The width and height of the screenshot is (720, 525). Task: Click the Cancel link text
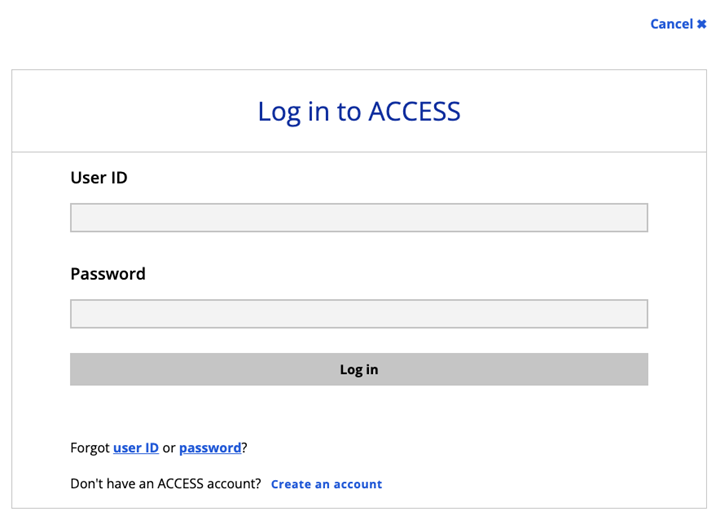(671, 24)
